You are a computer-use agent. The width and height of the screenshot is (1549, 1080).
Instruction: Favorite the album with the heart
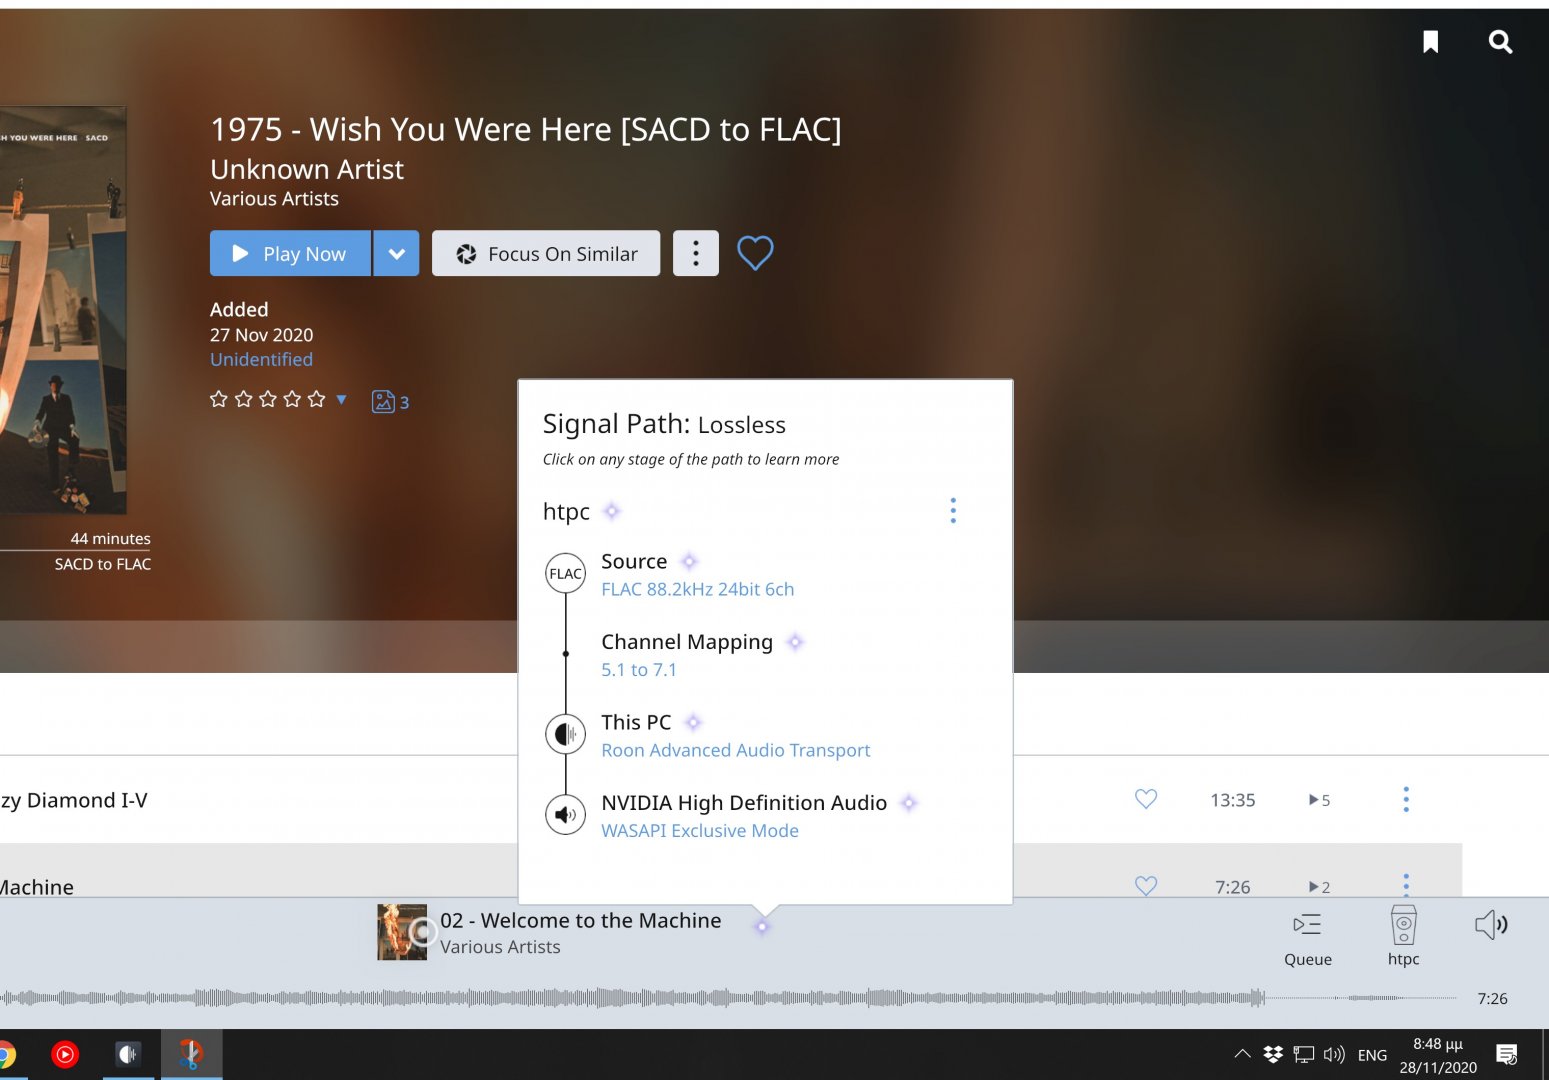pyautogui.click(x=755, y=253)
